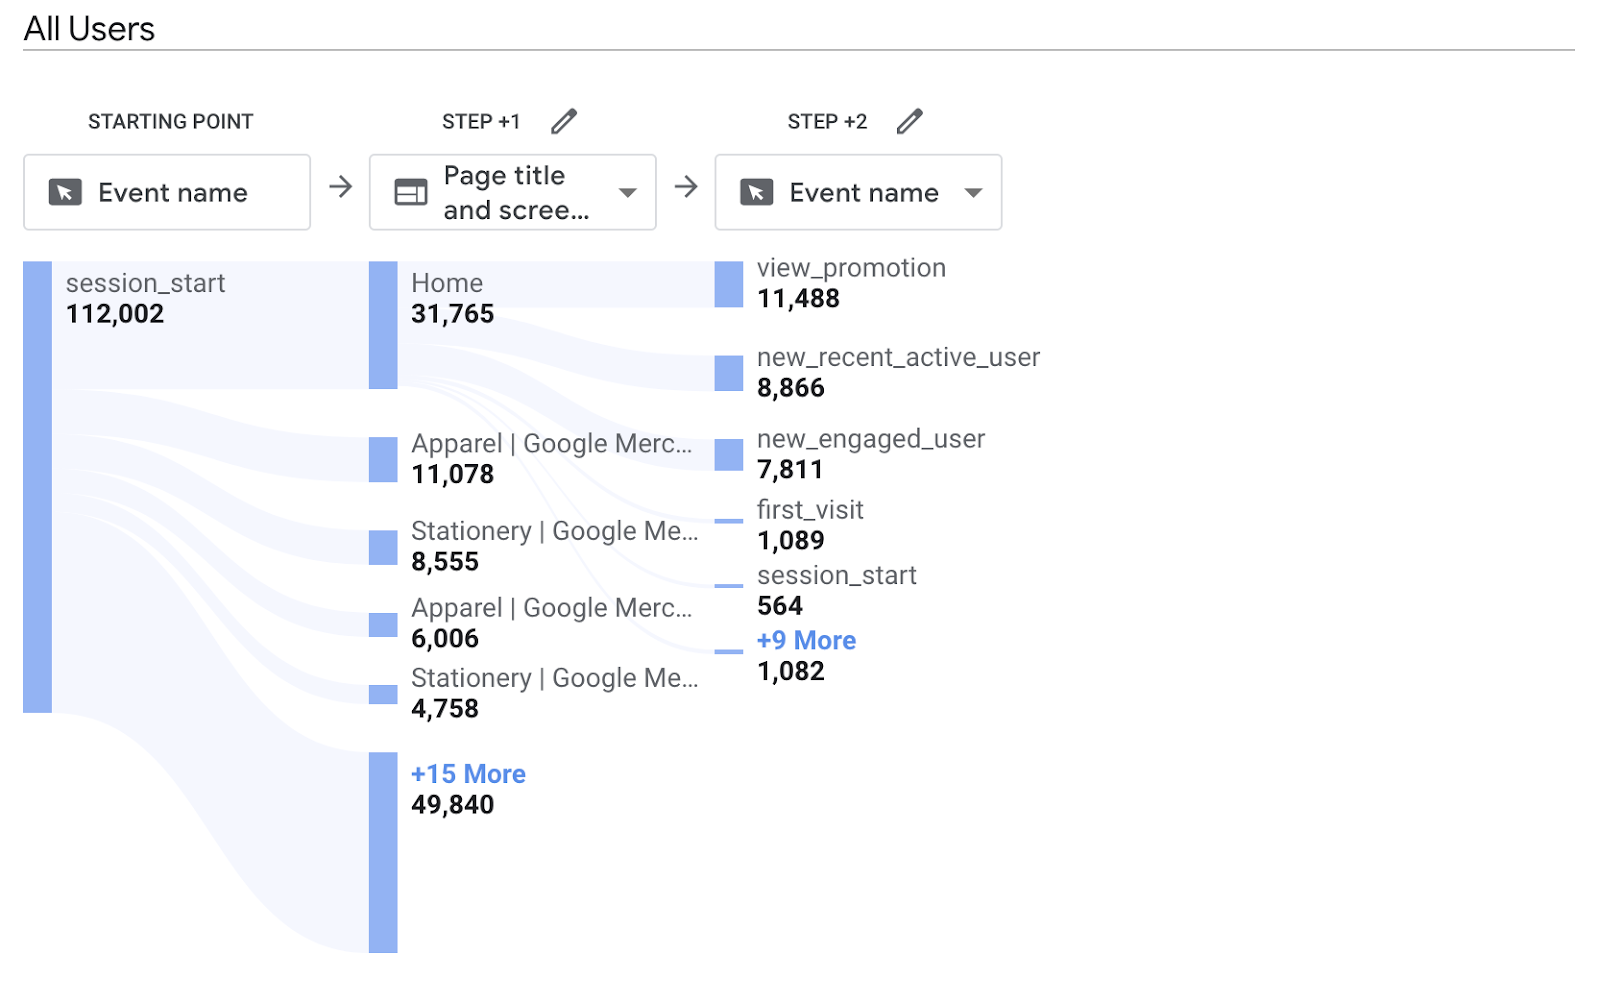Edit Step +2 using the pencil icon
Image resolution: width=1600 pixels, height=1003 pixels.
tap(910, 120)
